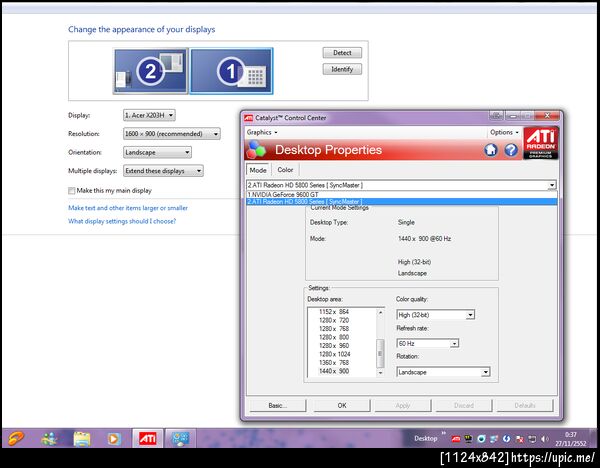
Task: Open the Orientation dropdown set to Landscape
Action: 157,152
